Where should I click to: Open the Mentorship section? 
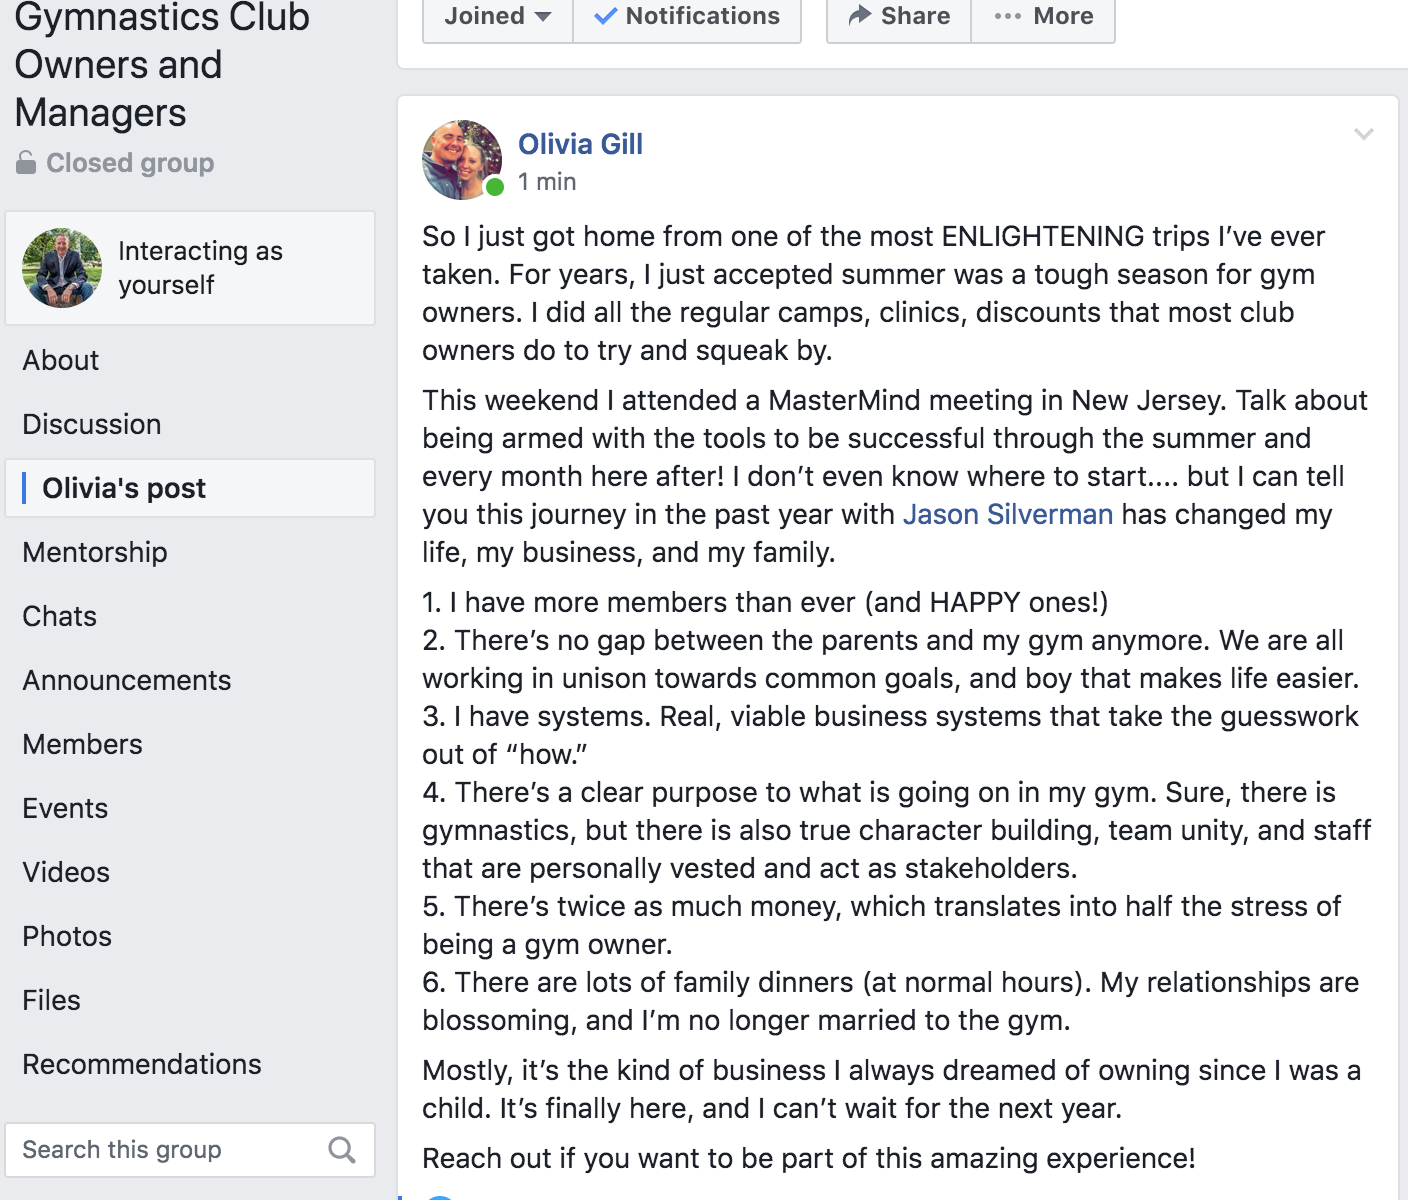tap(95, 552)
